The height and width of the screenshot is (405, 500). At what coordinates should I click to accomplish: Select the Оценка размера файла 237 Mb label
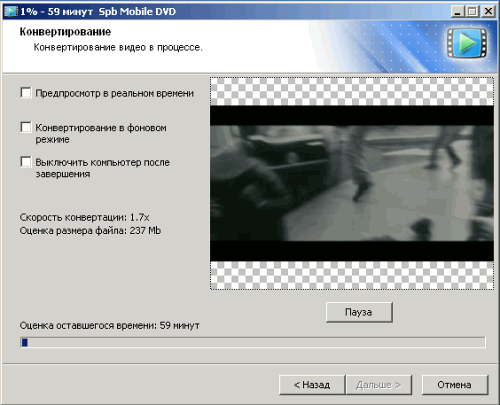pos(90,231)
